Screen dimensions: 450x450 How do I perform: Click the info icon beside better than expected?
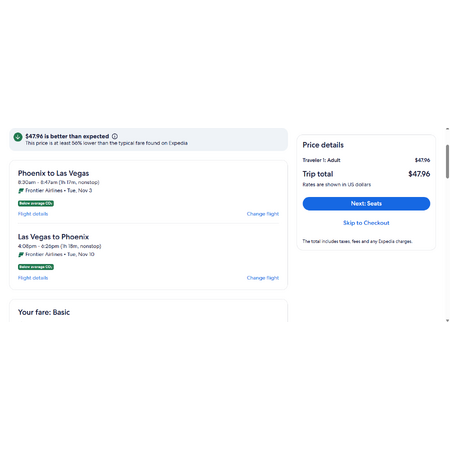(x=115, y=136)
